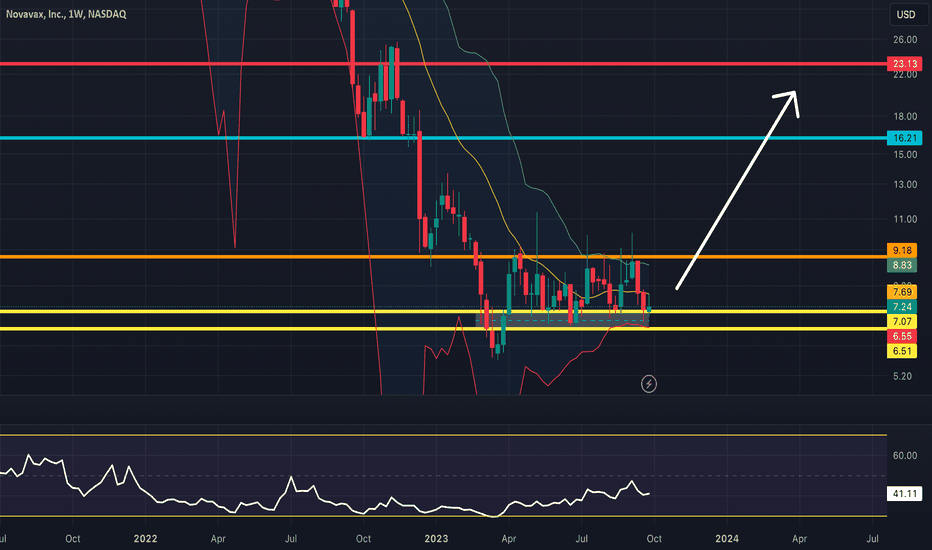Click the 26.00 price scale value

[x=905, y=40]
